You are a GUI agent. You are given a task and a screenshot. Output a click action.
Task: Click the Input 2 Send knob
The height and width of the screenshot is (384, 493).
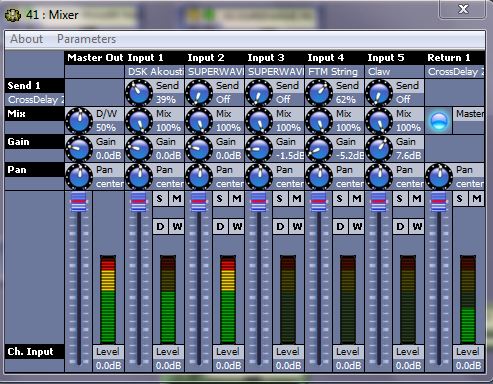point(199,93)
